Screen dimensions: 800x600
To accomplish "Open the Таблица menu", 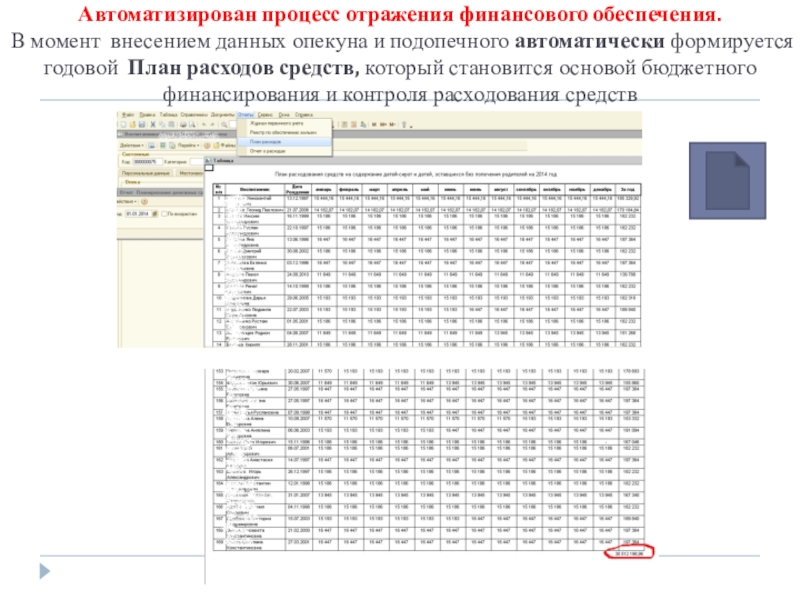I will [x=168, y=115].
